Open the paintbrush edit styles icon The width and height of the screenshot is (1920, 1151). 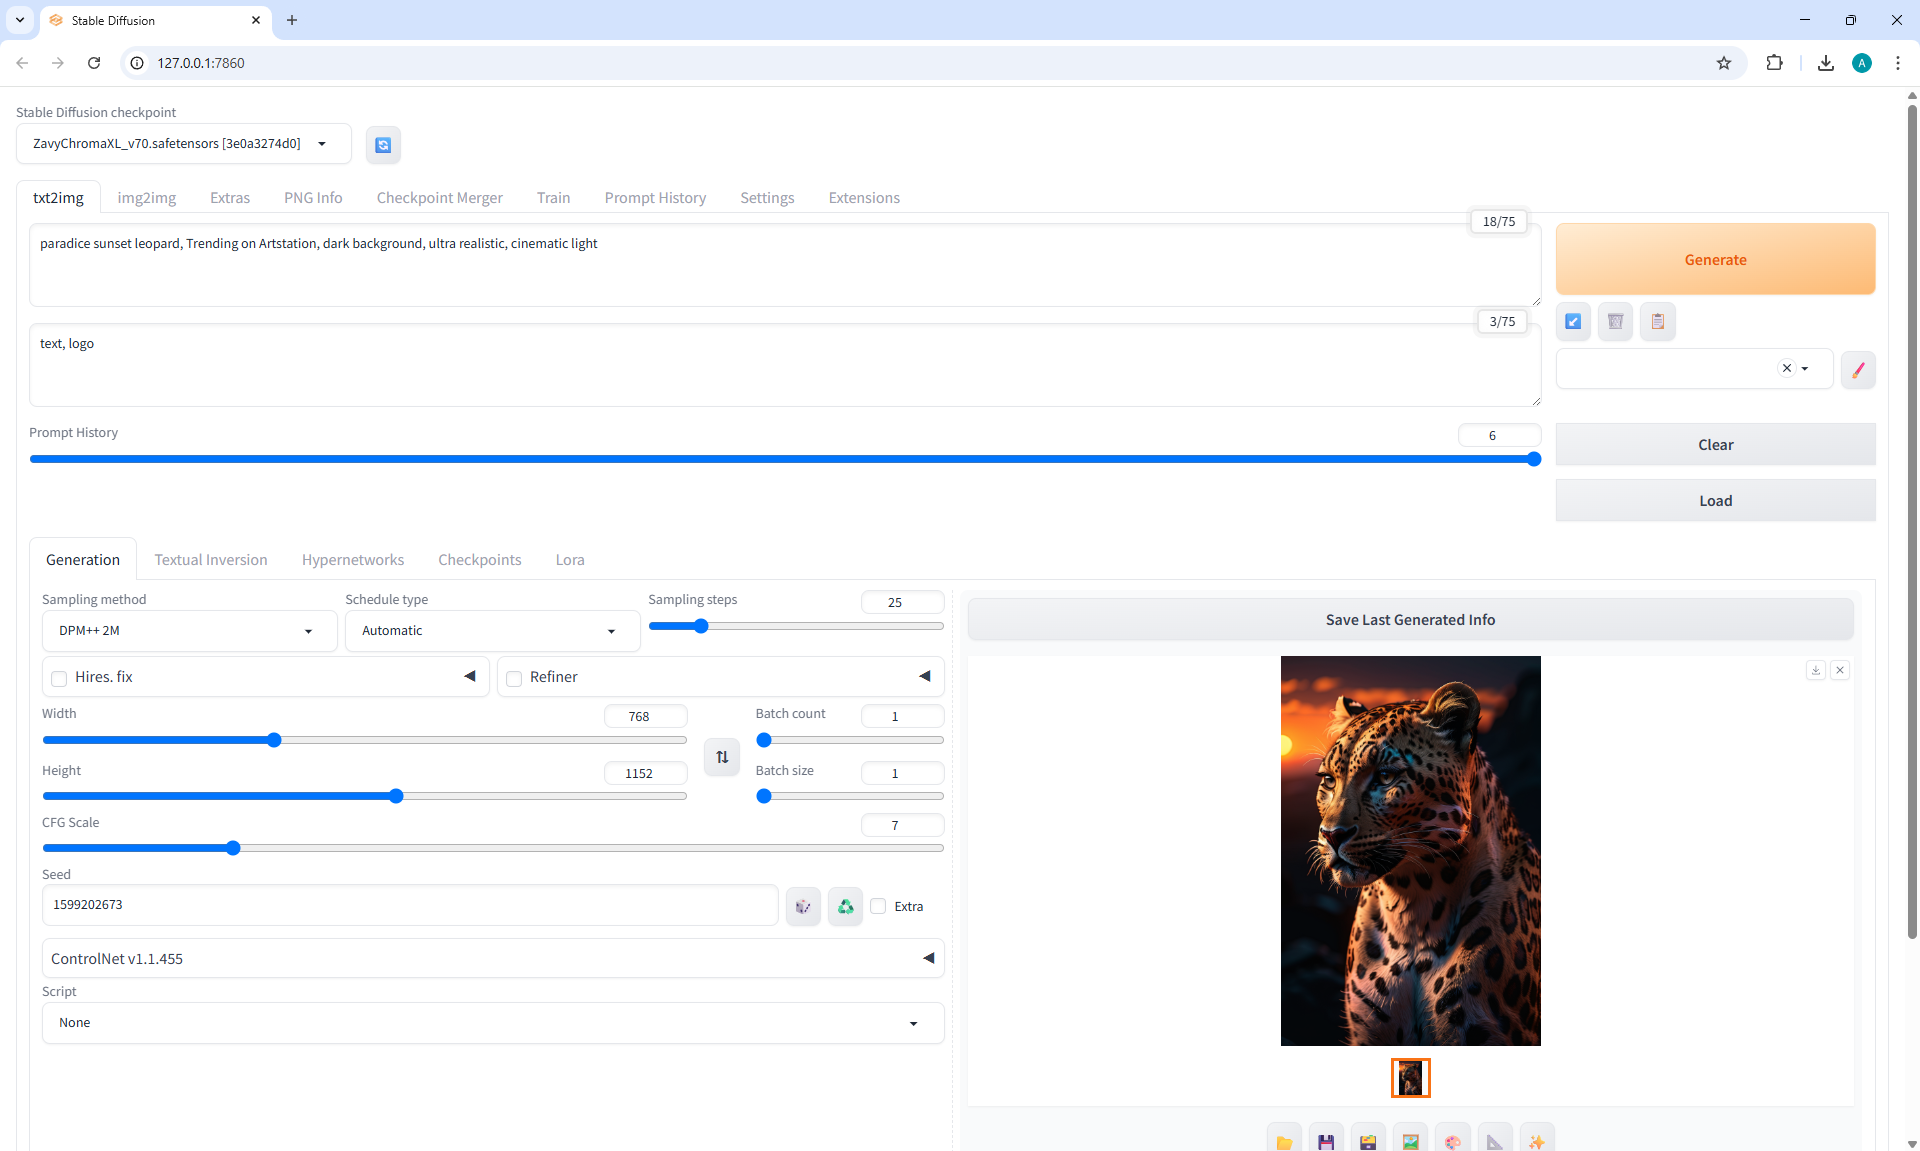click(x=1858, y=370)
